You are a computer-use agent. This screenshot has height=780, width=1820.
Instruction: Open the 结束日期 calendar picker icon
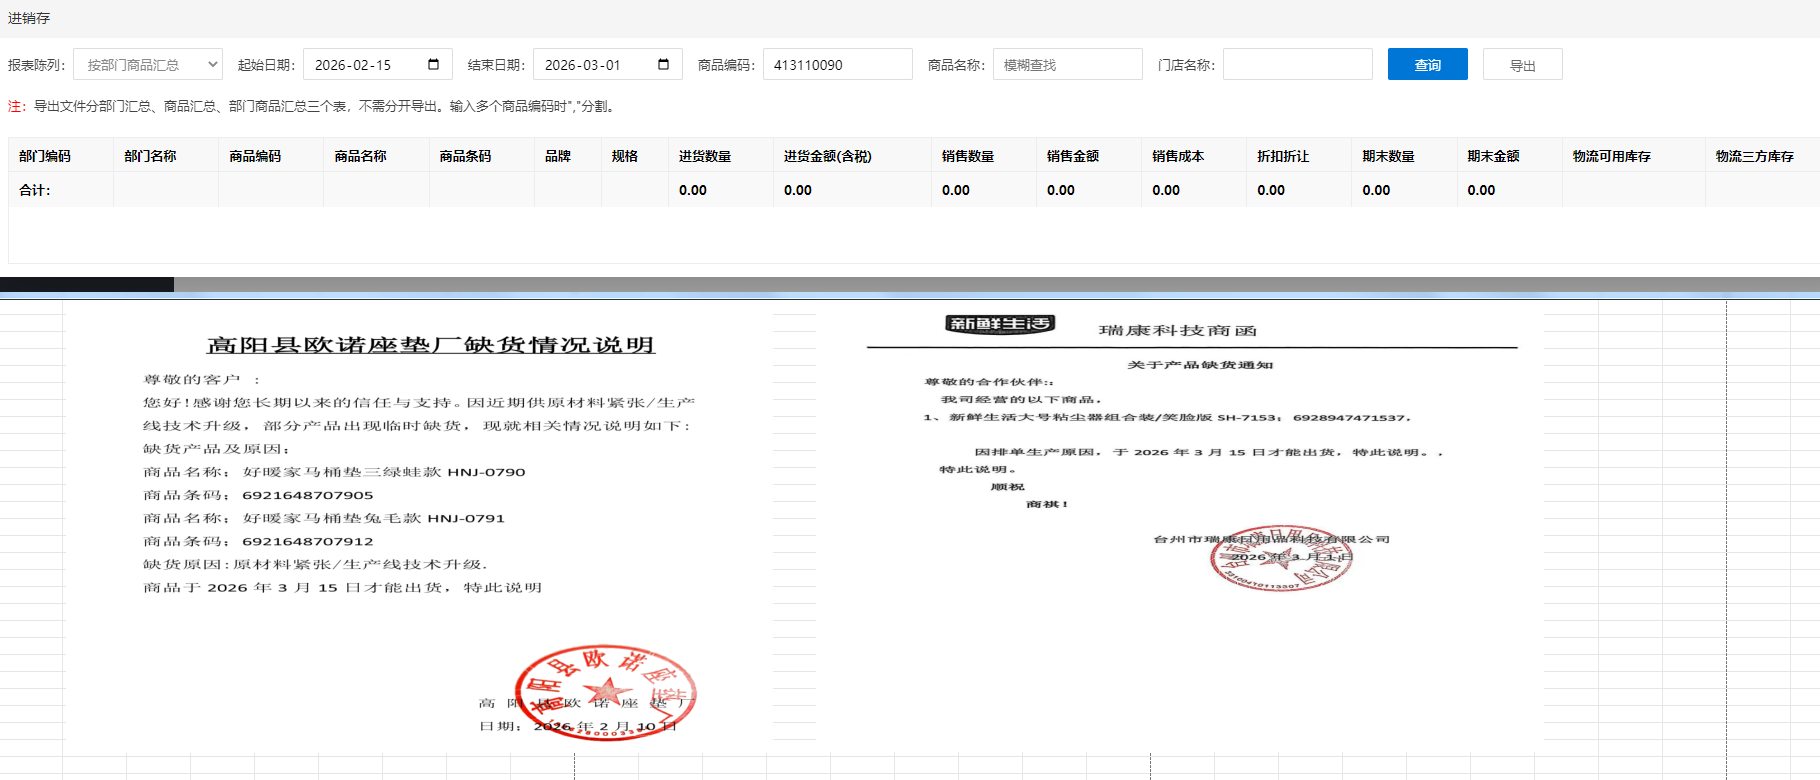click(663, 65)
